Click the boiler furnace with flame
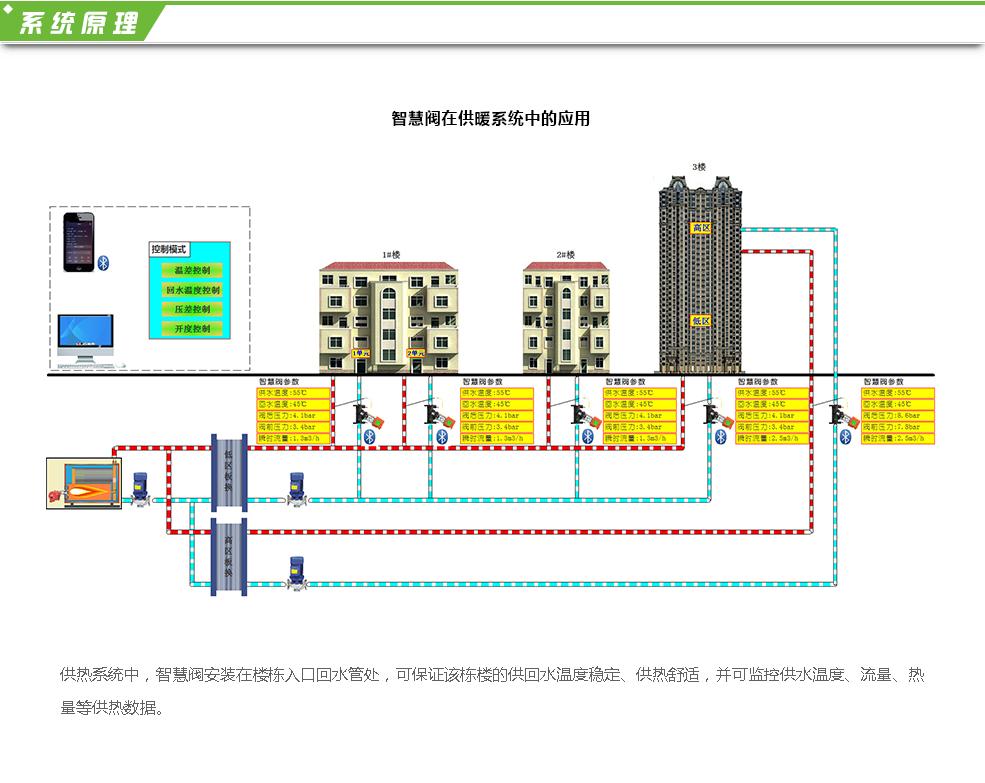This screenshot has width=985, height=783. (83, 483)
